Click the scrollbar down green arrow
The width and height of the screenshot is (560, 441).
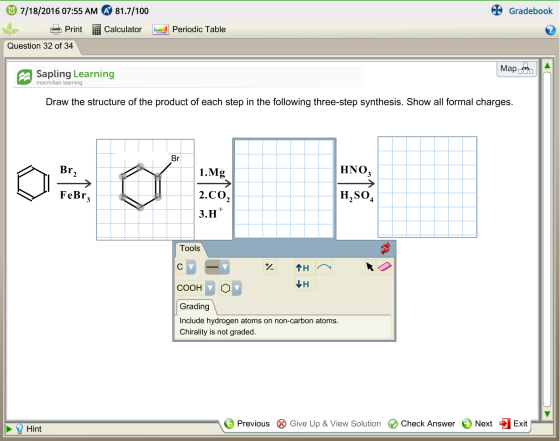click(x=547, y=414)
